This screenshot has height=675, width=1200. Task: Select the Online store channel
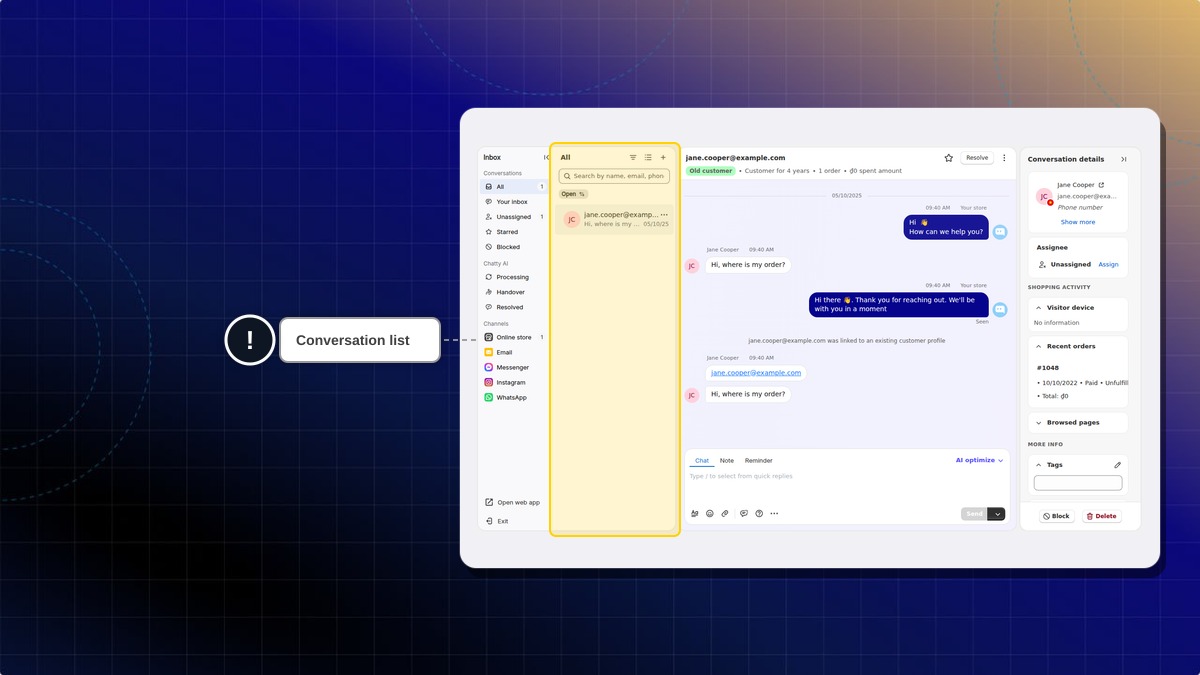tap(514, 337)
